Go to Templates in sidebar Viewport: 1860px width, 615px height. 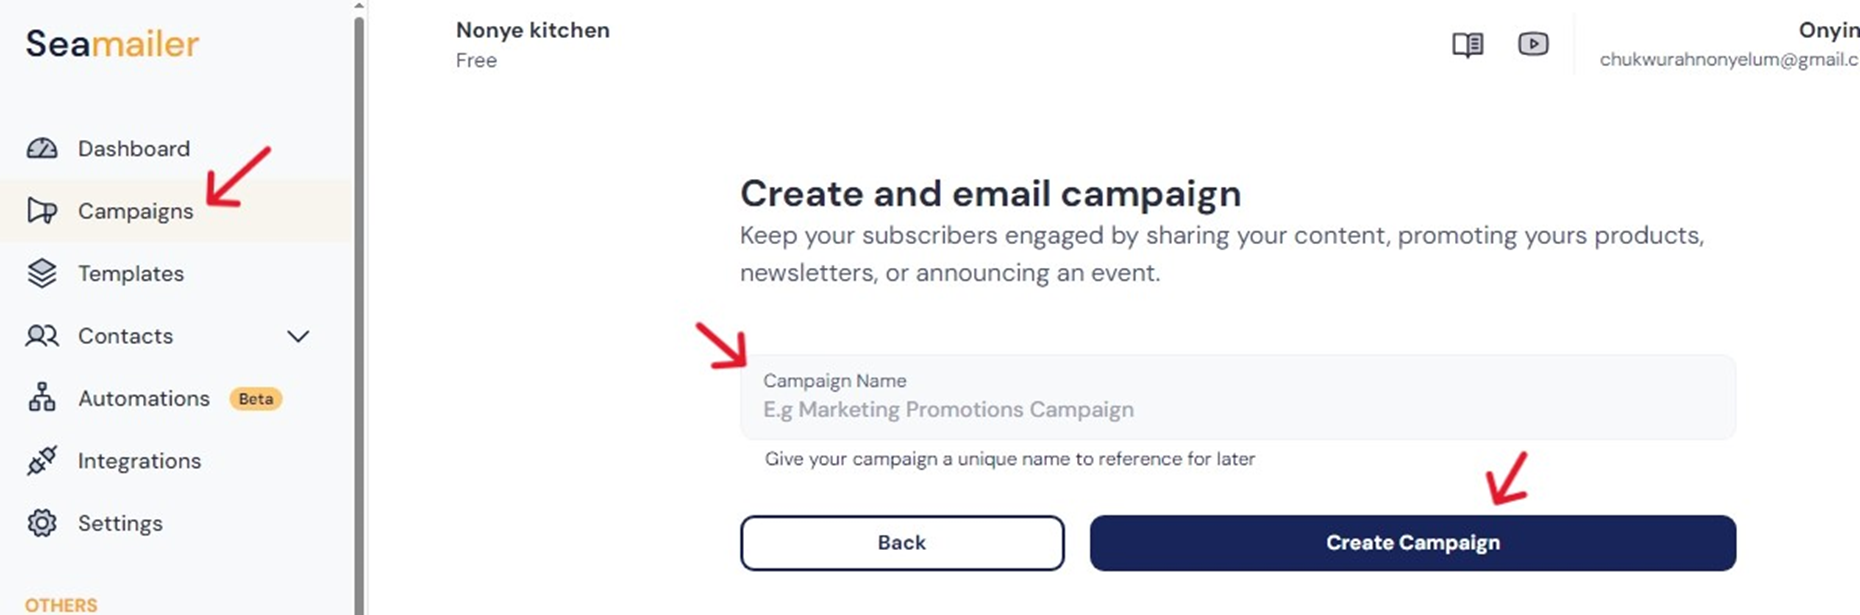pyautogui.click(x=131, y=273)
